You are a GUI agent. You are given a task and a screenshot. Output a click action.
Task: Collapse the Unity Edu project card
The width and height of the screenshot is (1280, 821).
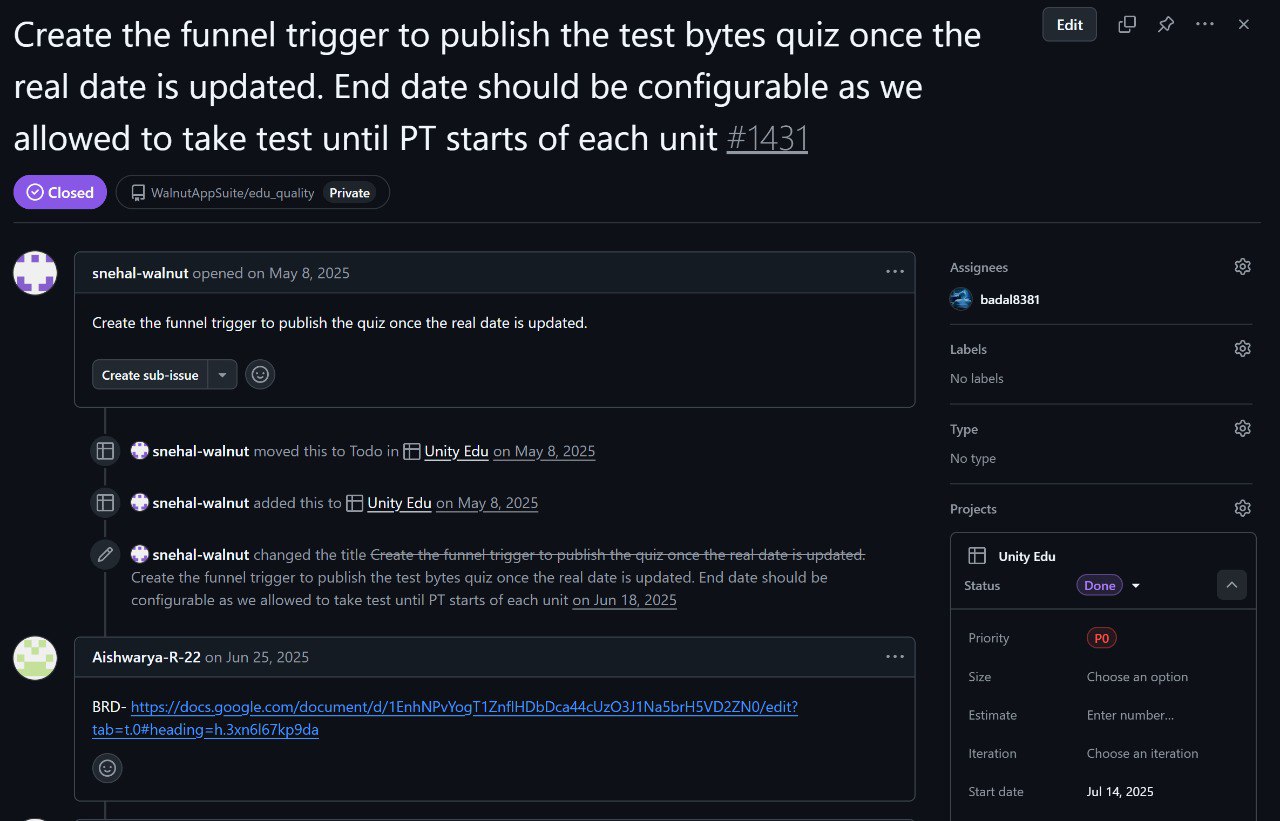[x=1231, y=585]
